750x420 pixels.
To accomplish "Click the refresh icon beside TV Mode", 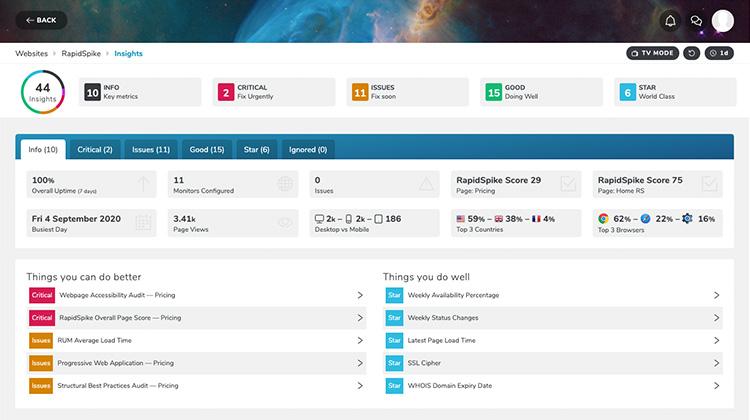I will (691, 53).
